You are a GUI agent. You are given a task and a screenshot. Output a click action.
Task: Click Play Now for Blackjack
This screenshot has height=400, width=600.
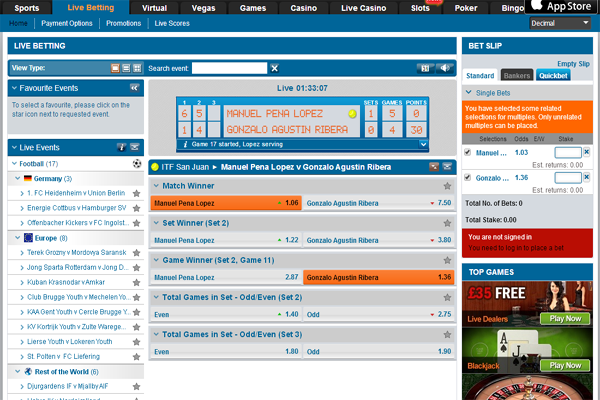(565, 366)
